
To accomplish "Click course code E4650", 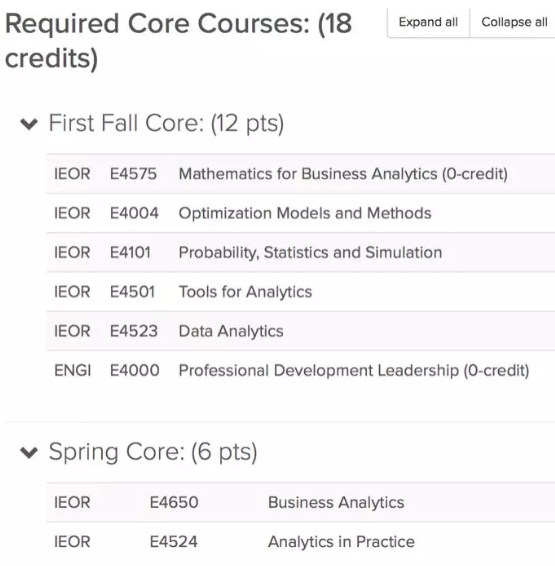I will (x=174, y=502).
